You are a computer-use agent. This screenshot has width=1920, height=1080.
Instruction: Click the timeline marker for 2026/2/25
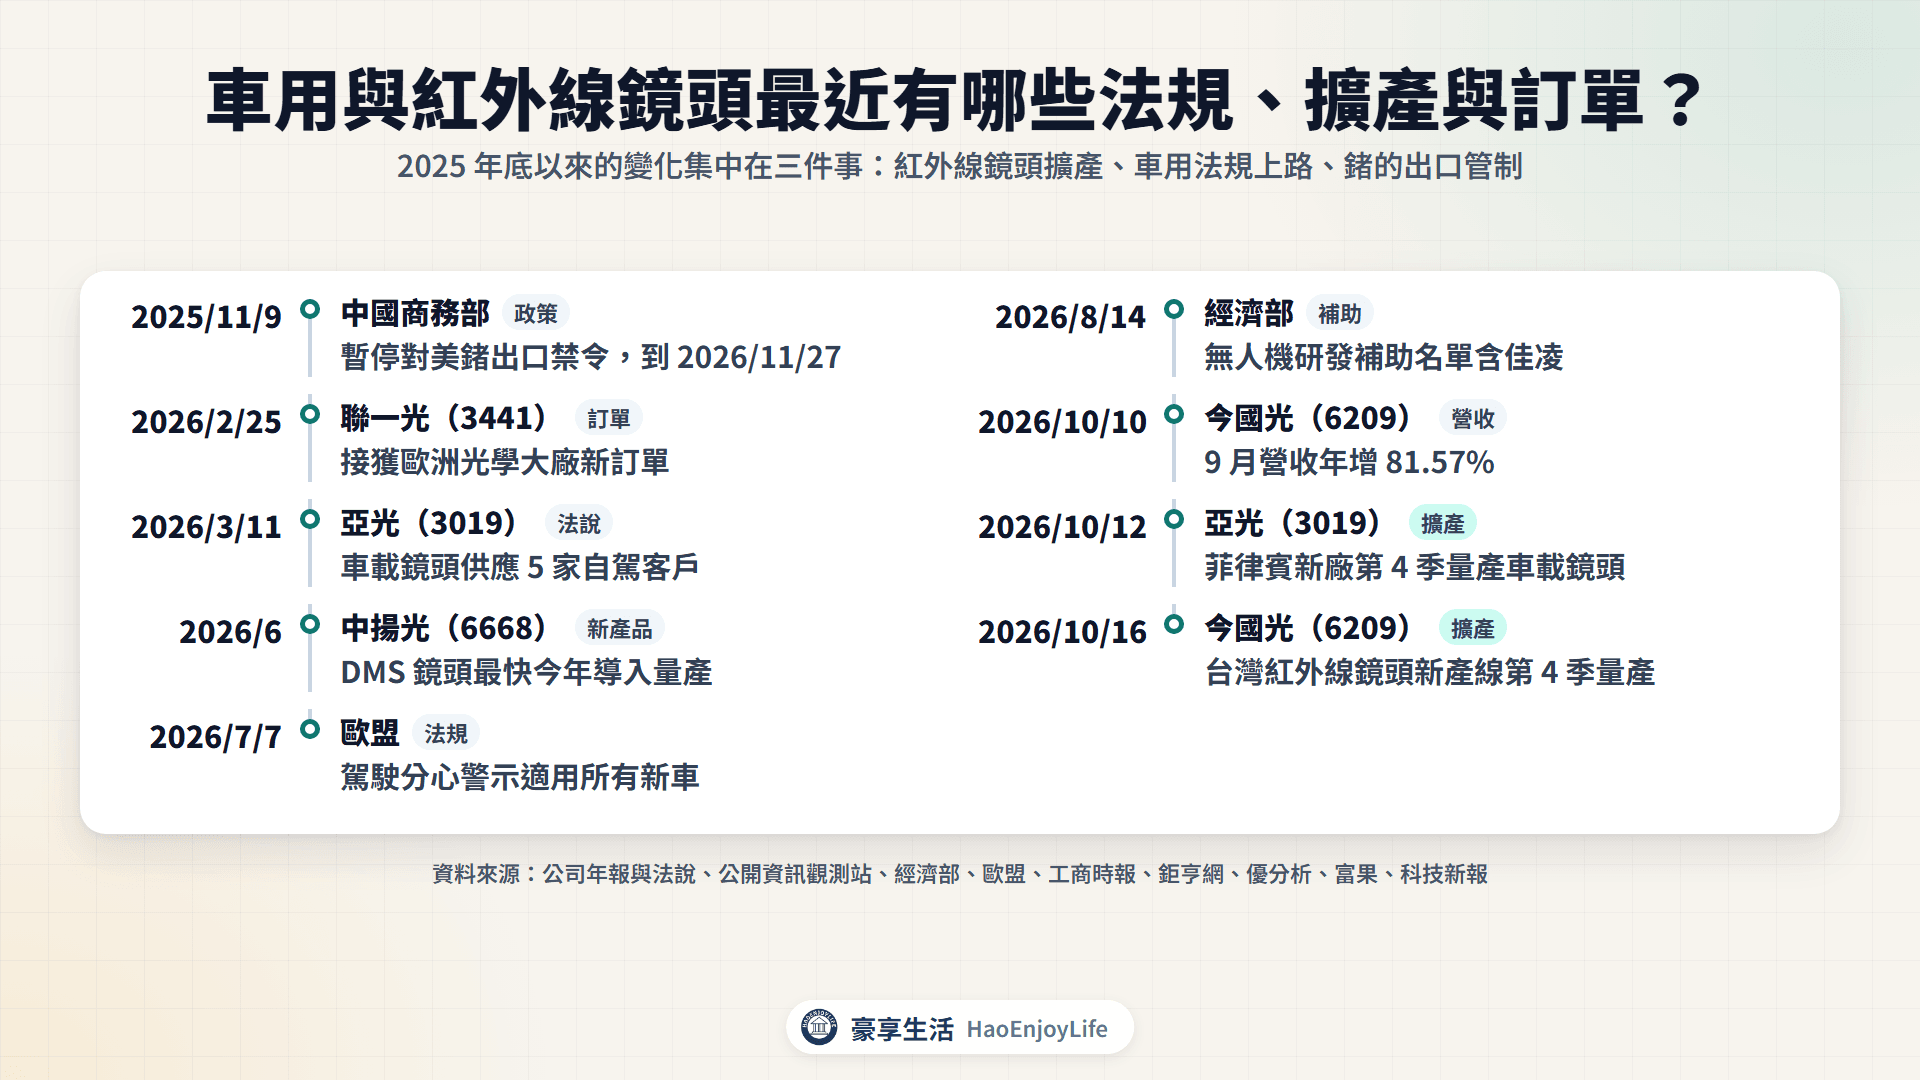pos(310,414)
